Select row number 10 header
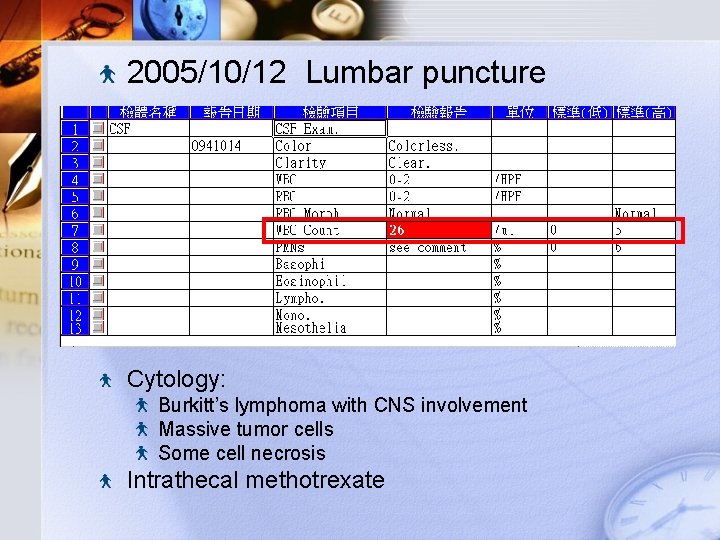720x540 pixels. pyautogui.click(x=75, y=281)
